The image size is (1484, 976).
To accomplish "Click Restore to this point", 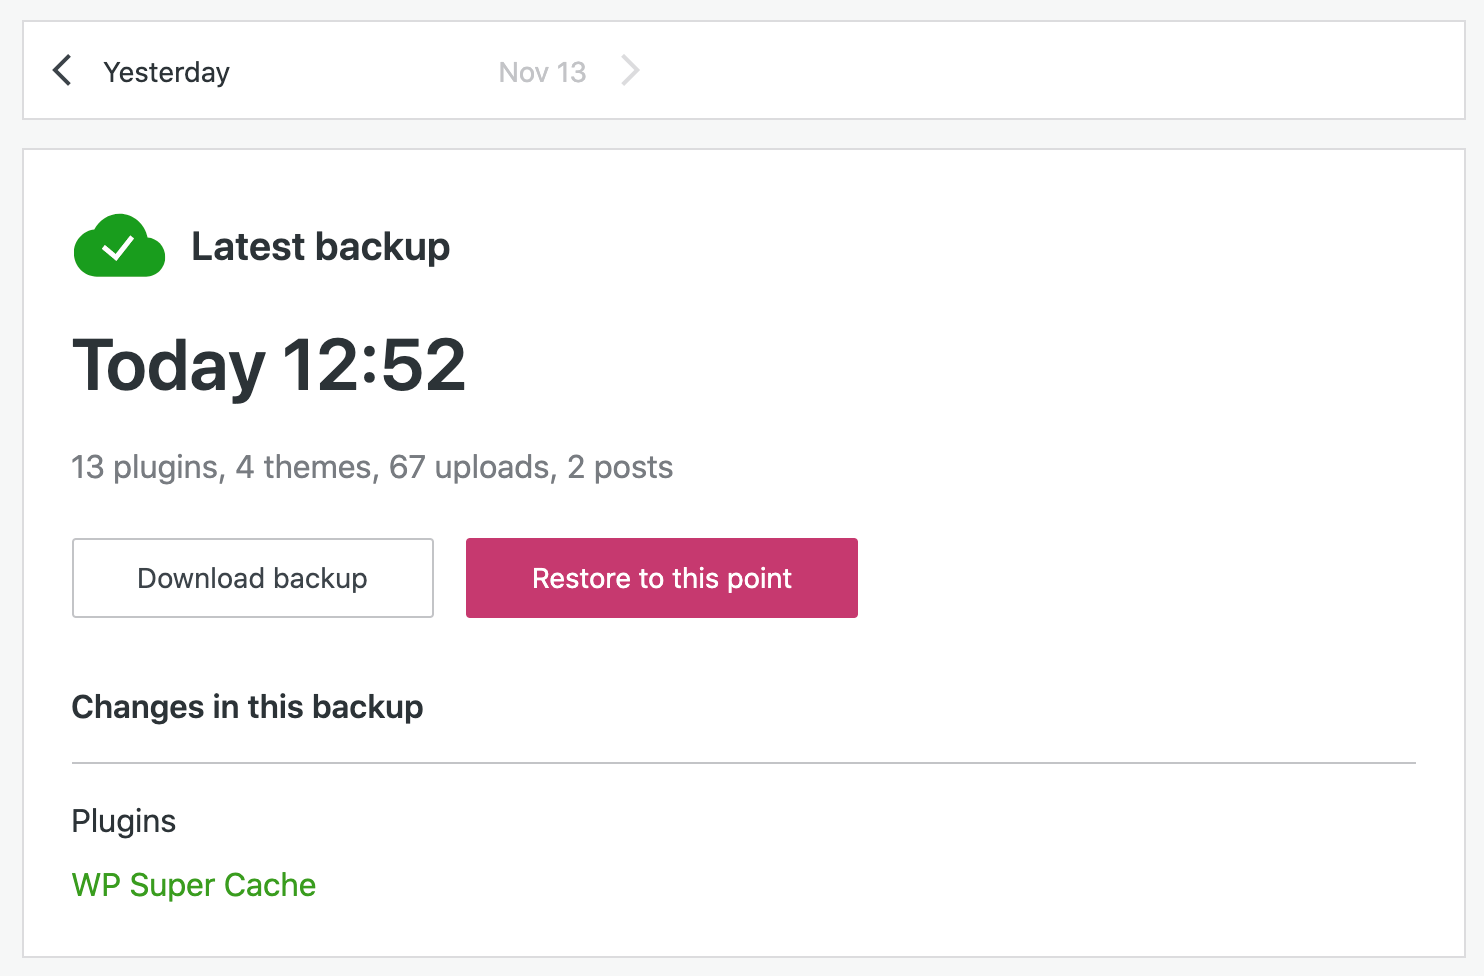I will pyautogui.click(x=661, y=578).
